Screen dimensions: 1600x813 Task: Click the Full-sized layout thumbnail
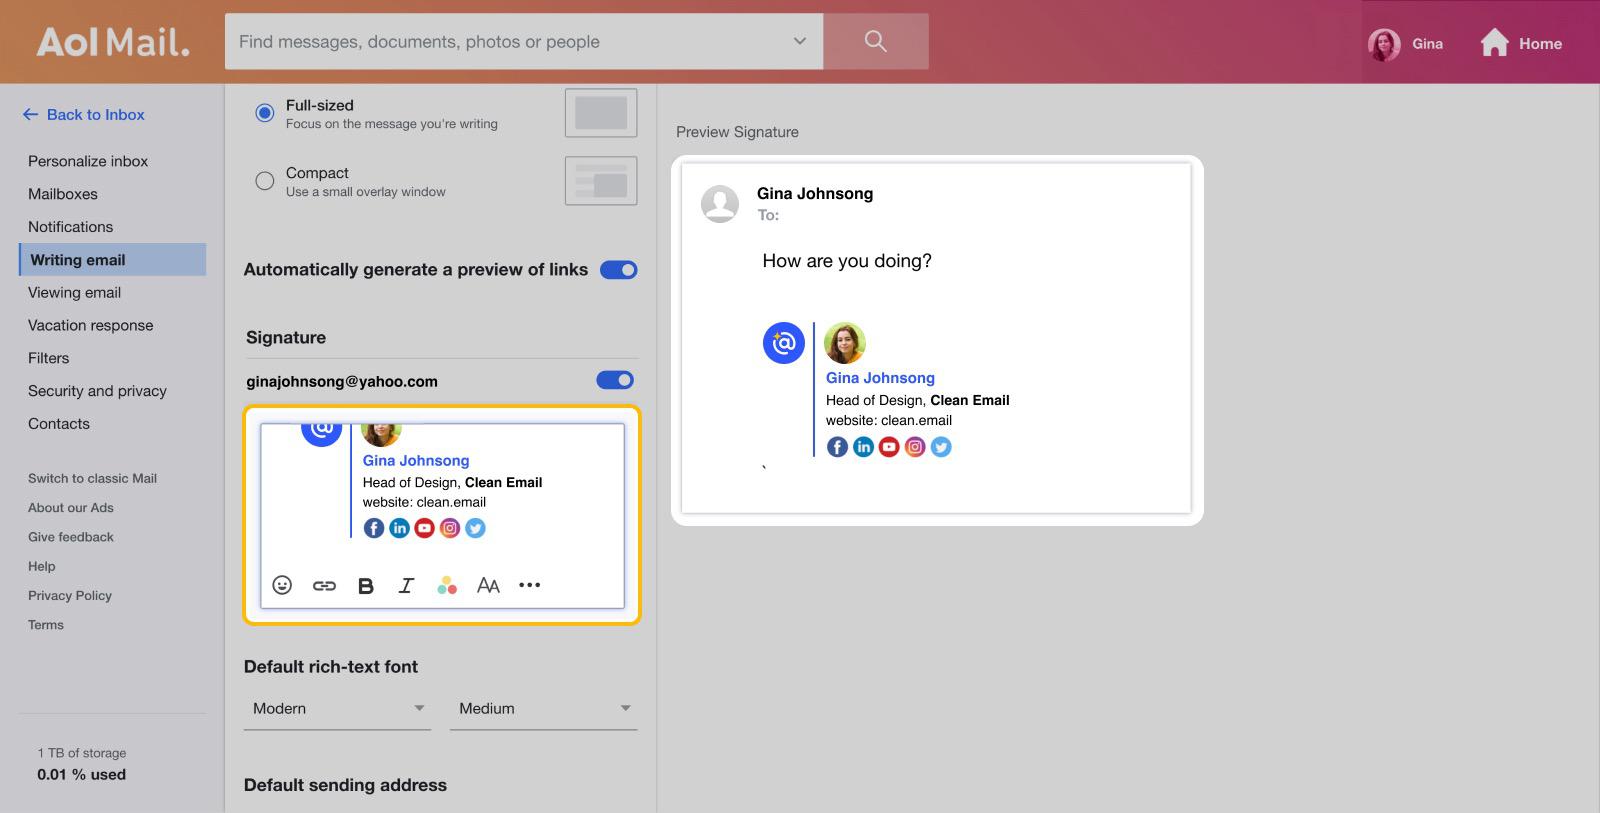(x=601, y=113)
